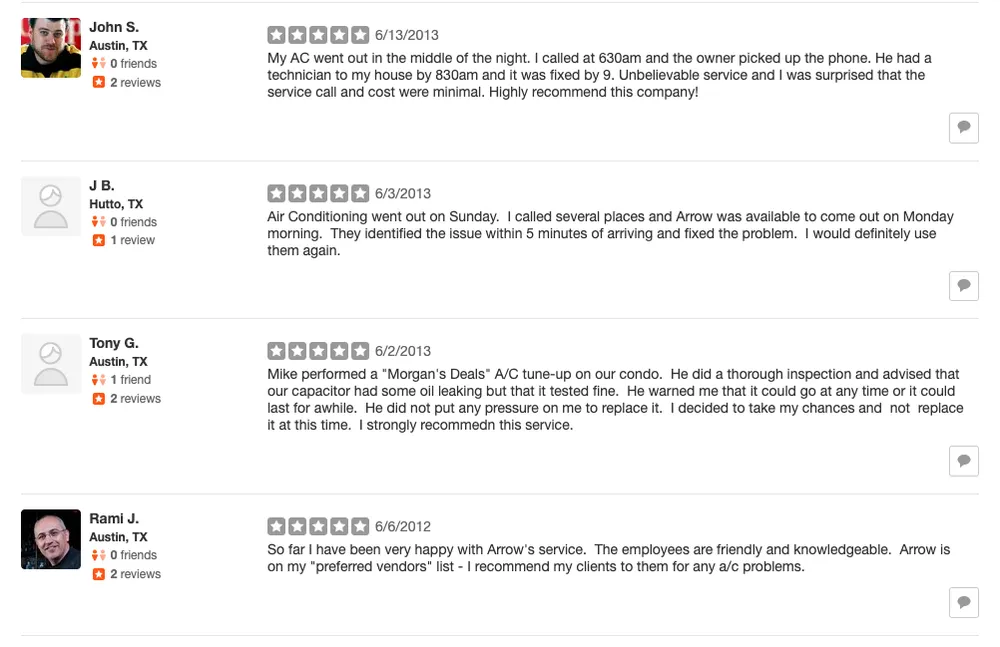Open John S. profile photo
Viewport: 1000px width, 647px height.
[51, 47]
